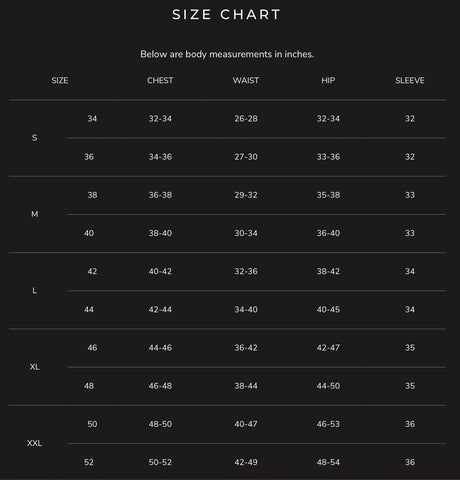
Task: Click the waist value 42-49
Action: point(246,462)
